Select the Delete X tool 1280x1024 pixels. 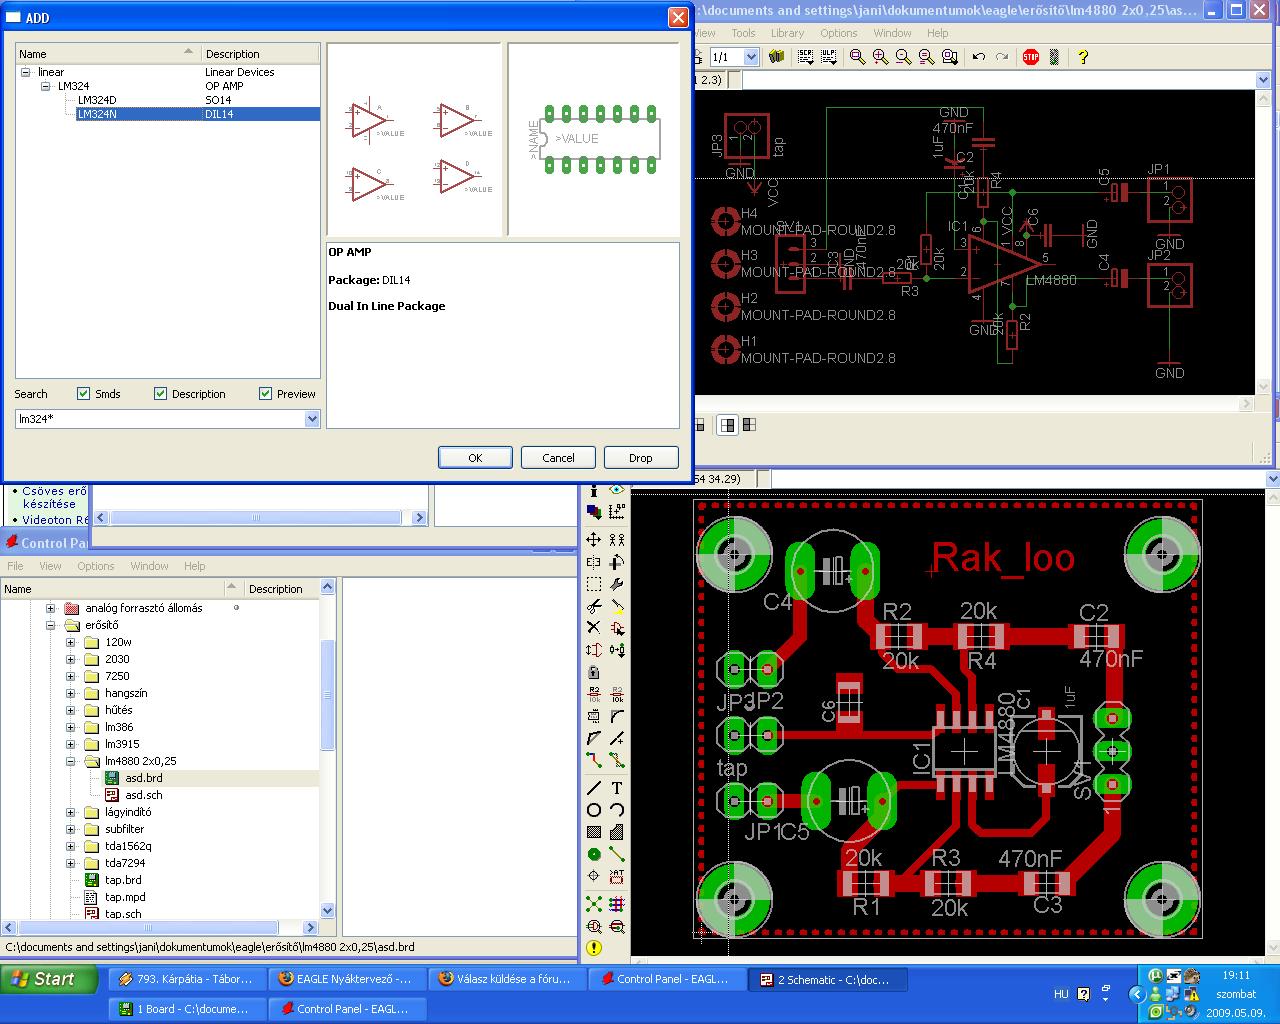(594, 628)
